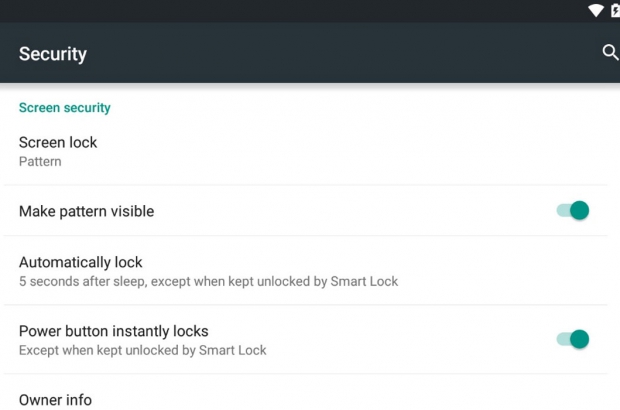This screenshot has height=410, width=620.
Task: Tap the Screen lock title text
Action: tap(58, 142)
